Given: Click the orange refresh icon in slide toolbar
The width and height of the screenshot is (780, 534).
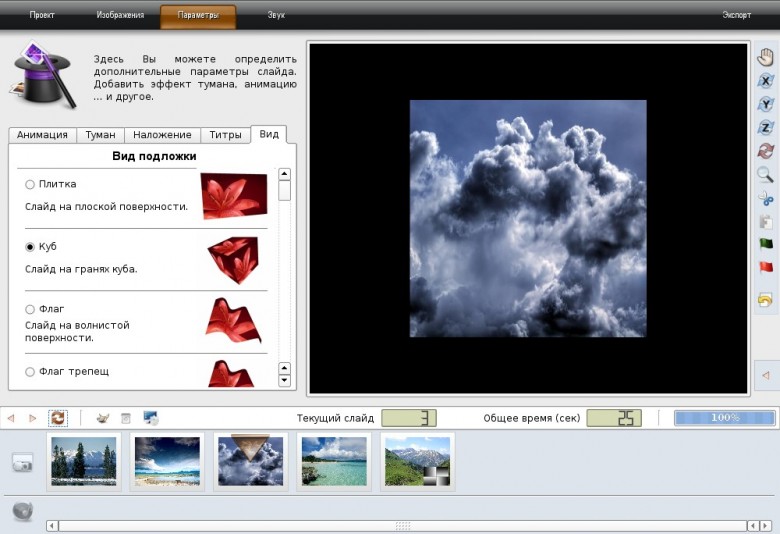Looking at the screenshot, I should click(x=58, y=418).
